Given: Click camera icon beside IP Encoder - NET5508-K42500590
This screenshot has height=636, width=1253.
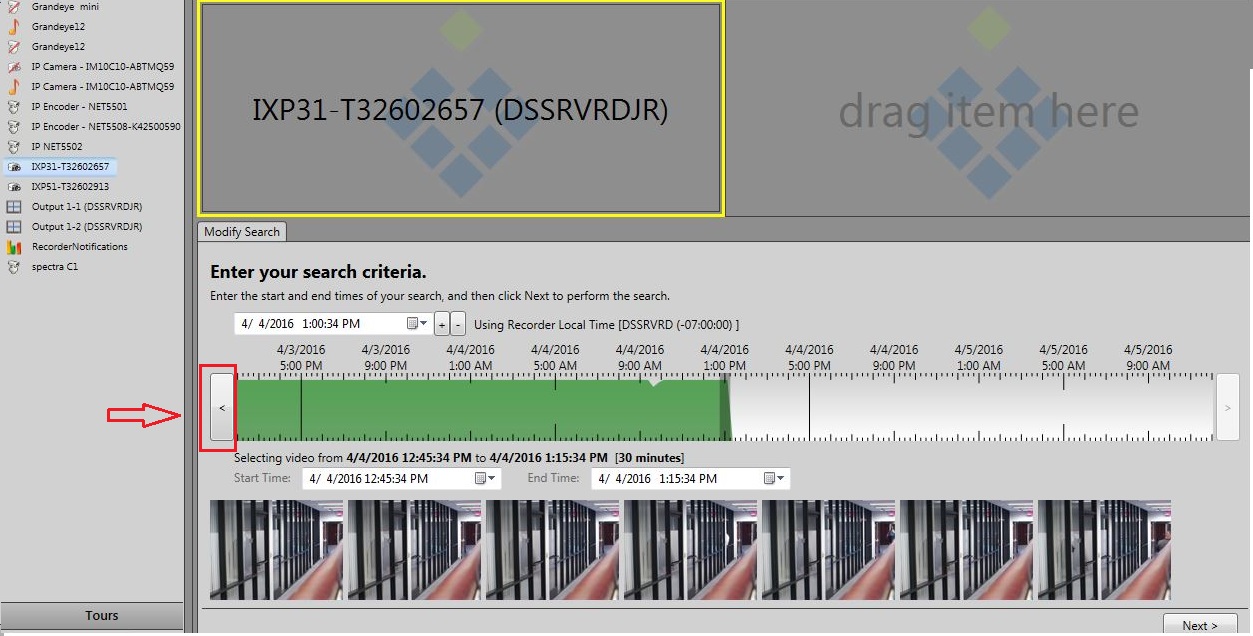Looking at the screenshot, I should click(x=14, y=127).
